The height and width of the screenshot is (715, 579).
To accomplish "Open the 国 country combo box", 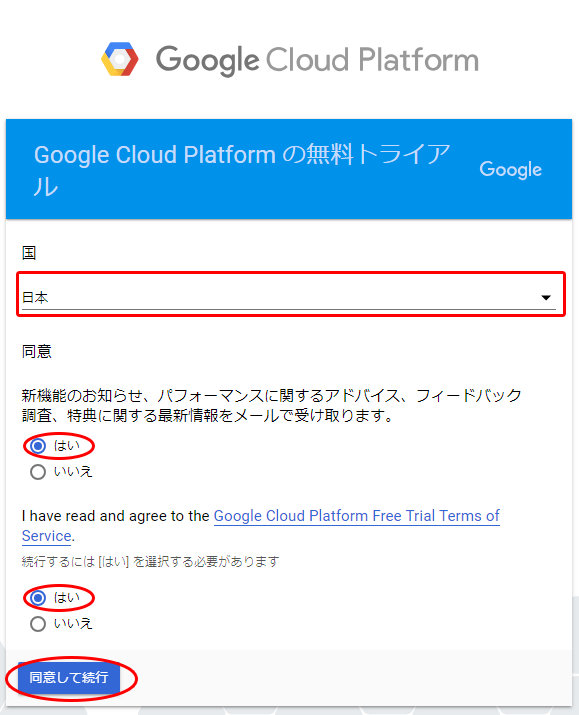I will coord(289,297).
